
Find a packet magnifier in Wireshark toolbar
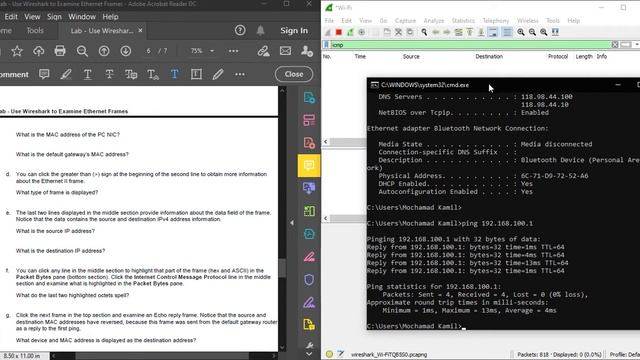click(424, 32)
